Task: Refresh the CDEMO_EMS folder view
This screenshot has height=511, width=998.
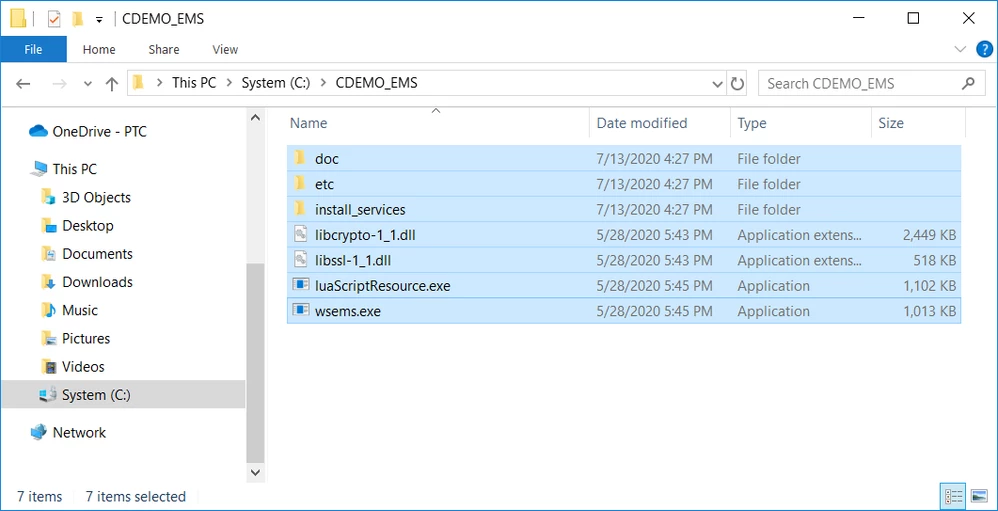Action: click(x=738, y=84)
